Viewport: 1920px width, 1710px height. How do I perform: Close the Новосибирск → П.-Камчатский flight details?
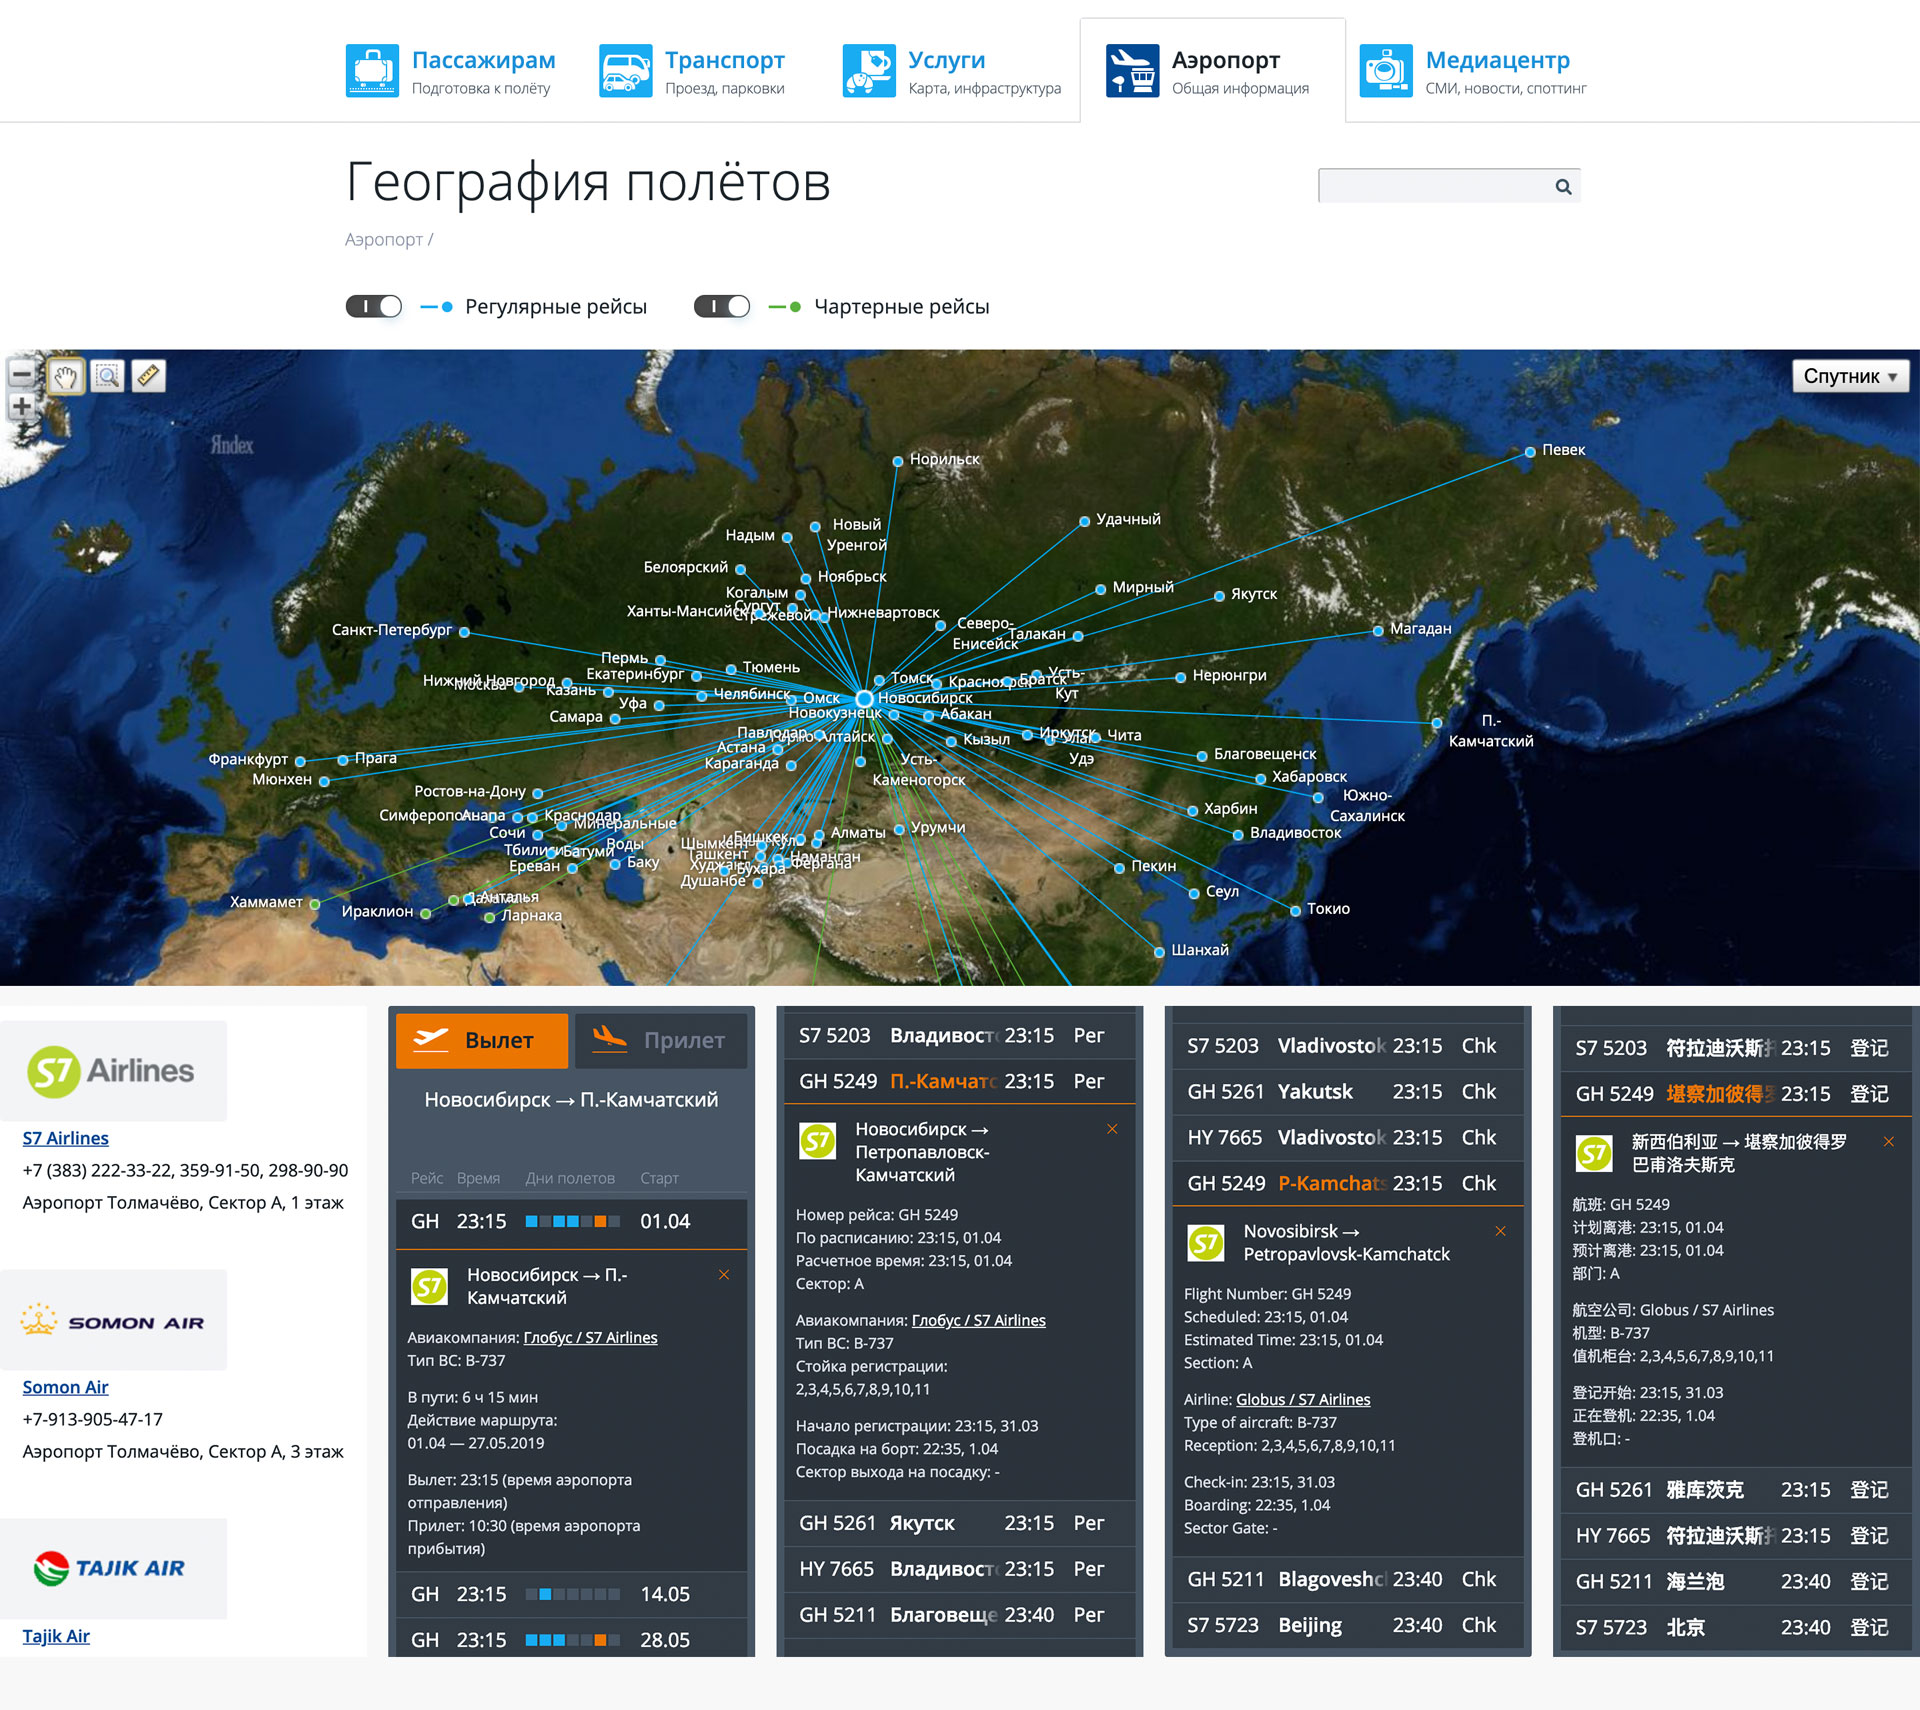(724, 1275)
